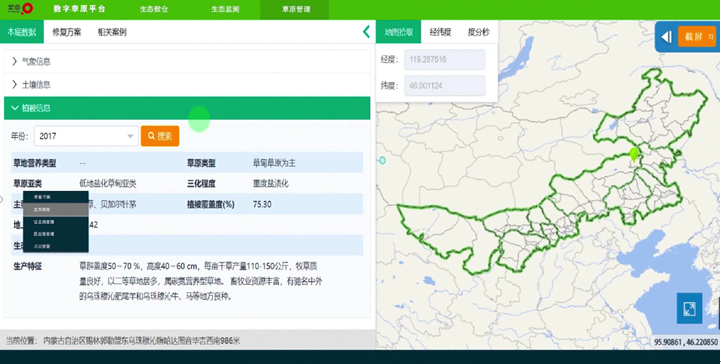Screen dimensions: 721x364
Task: Switch to the 修复方案 tab
Action: pos(67,32)
